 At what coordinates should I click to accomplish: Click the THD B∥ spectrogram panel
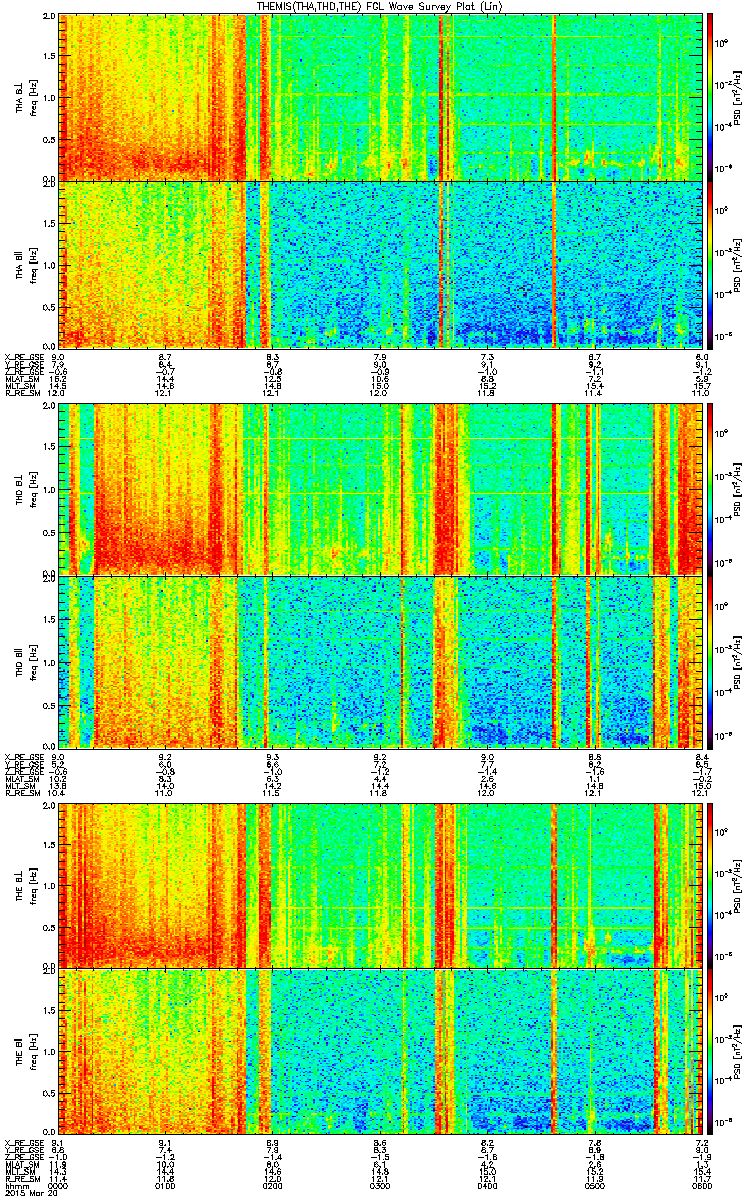point(380,660)
